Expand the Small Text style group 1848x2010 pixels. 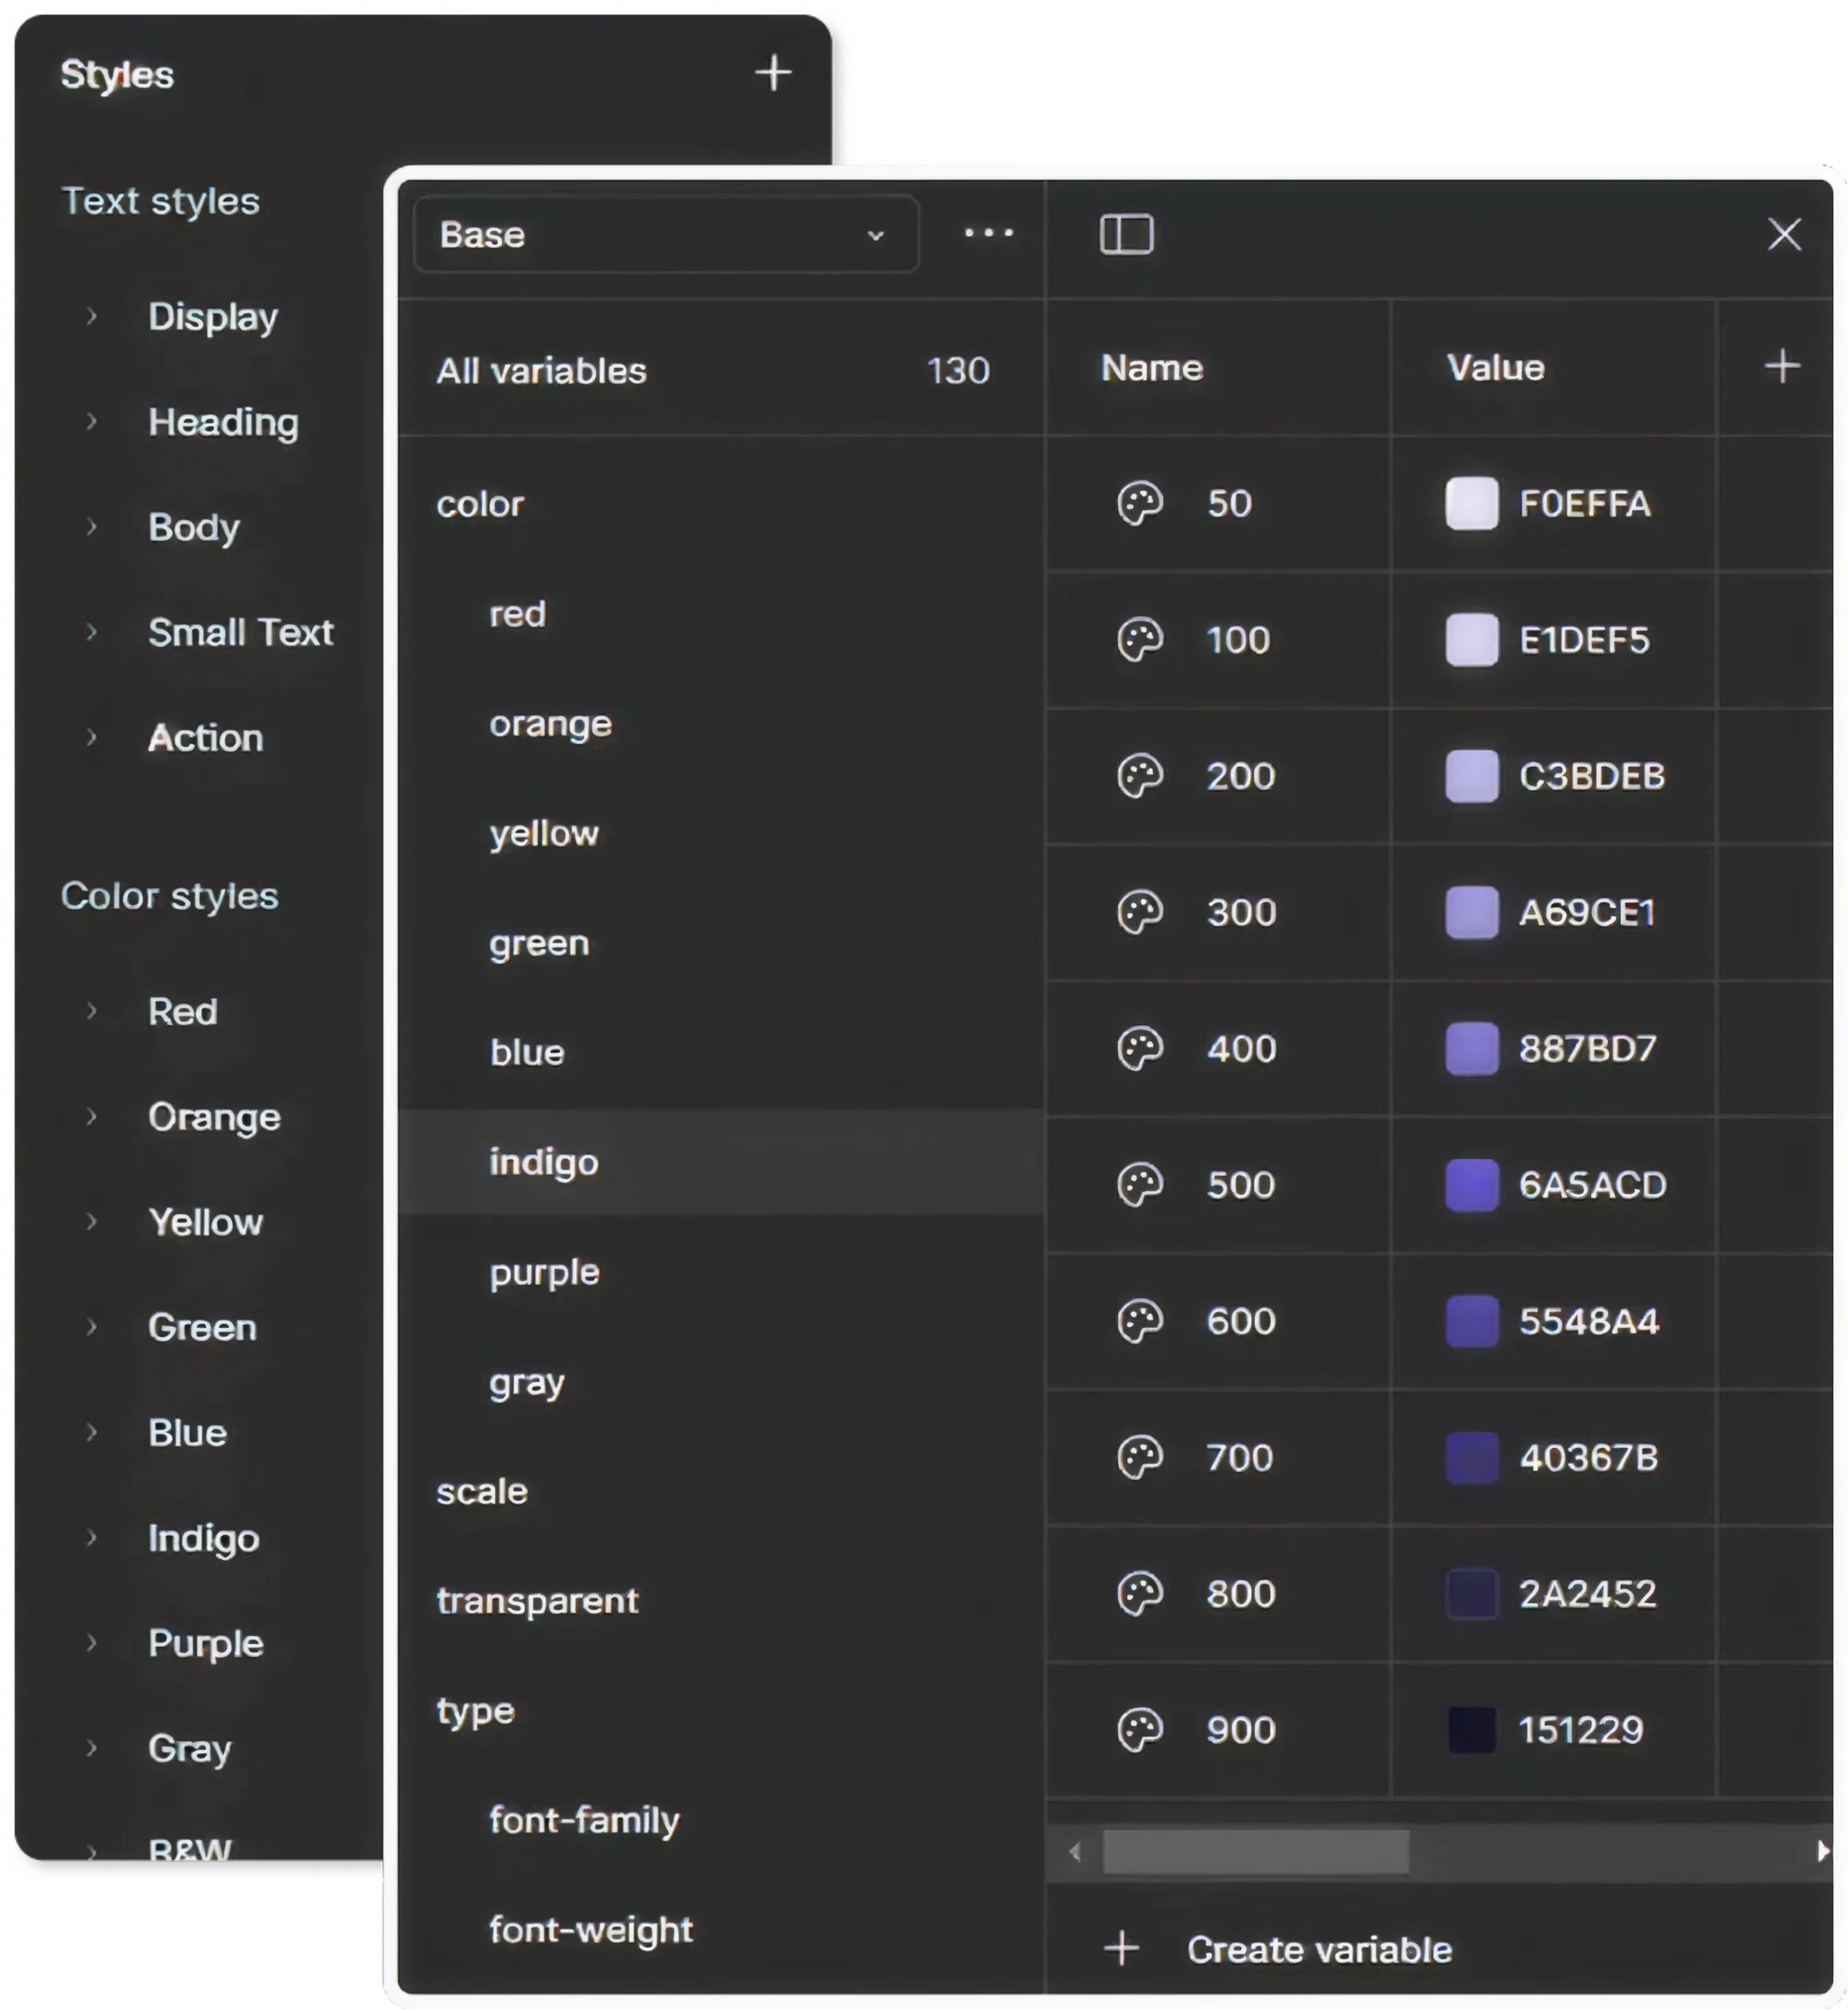tap(92, 632)
